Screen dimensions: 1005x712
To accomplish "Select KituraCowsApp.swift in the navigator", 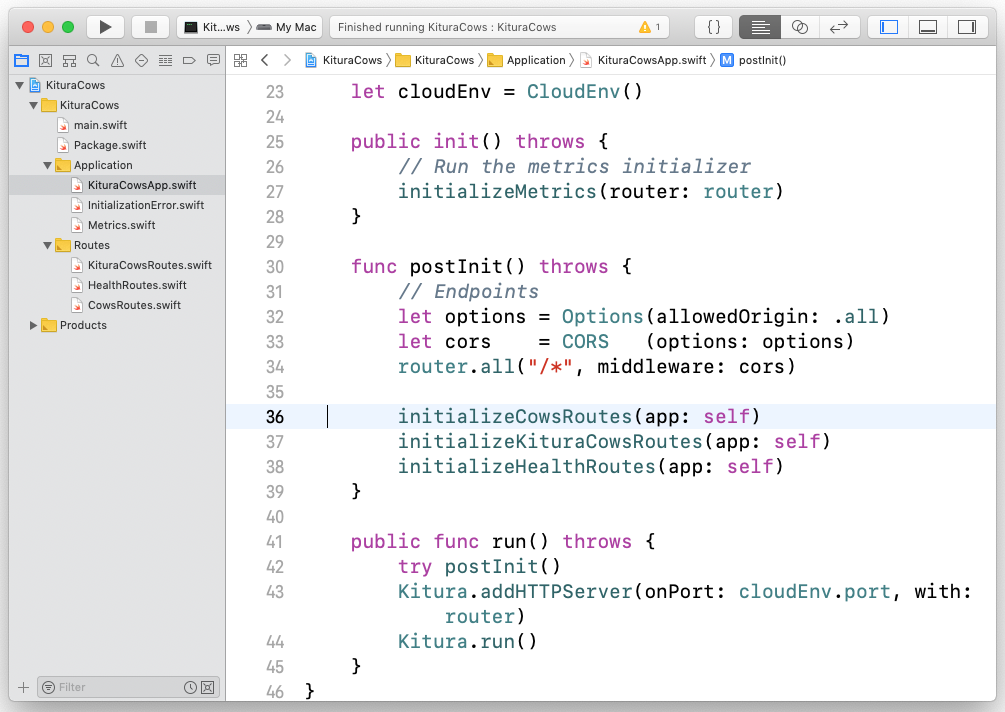I will tap(117, 185).
